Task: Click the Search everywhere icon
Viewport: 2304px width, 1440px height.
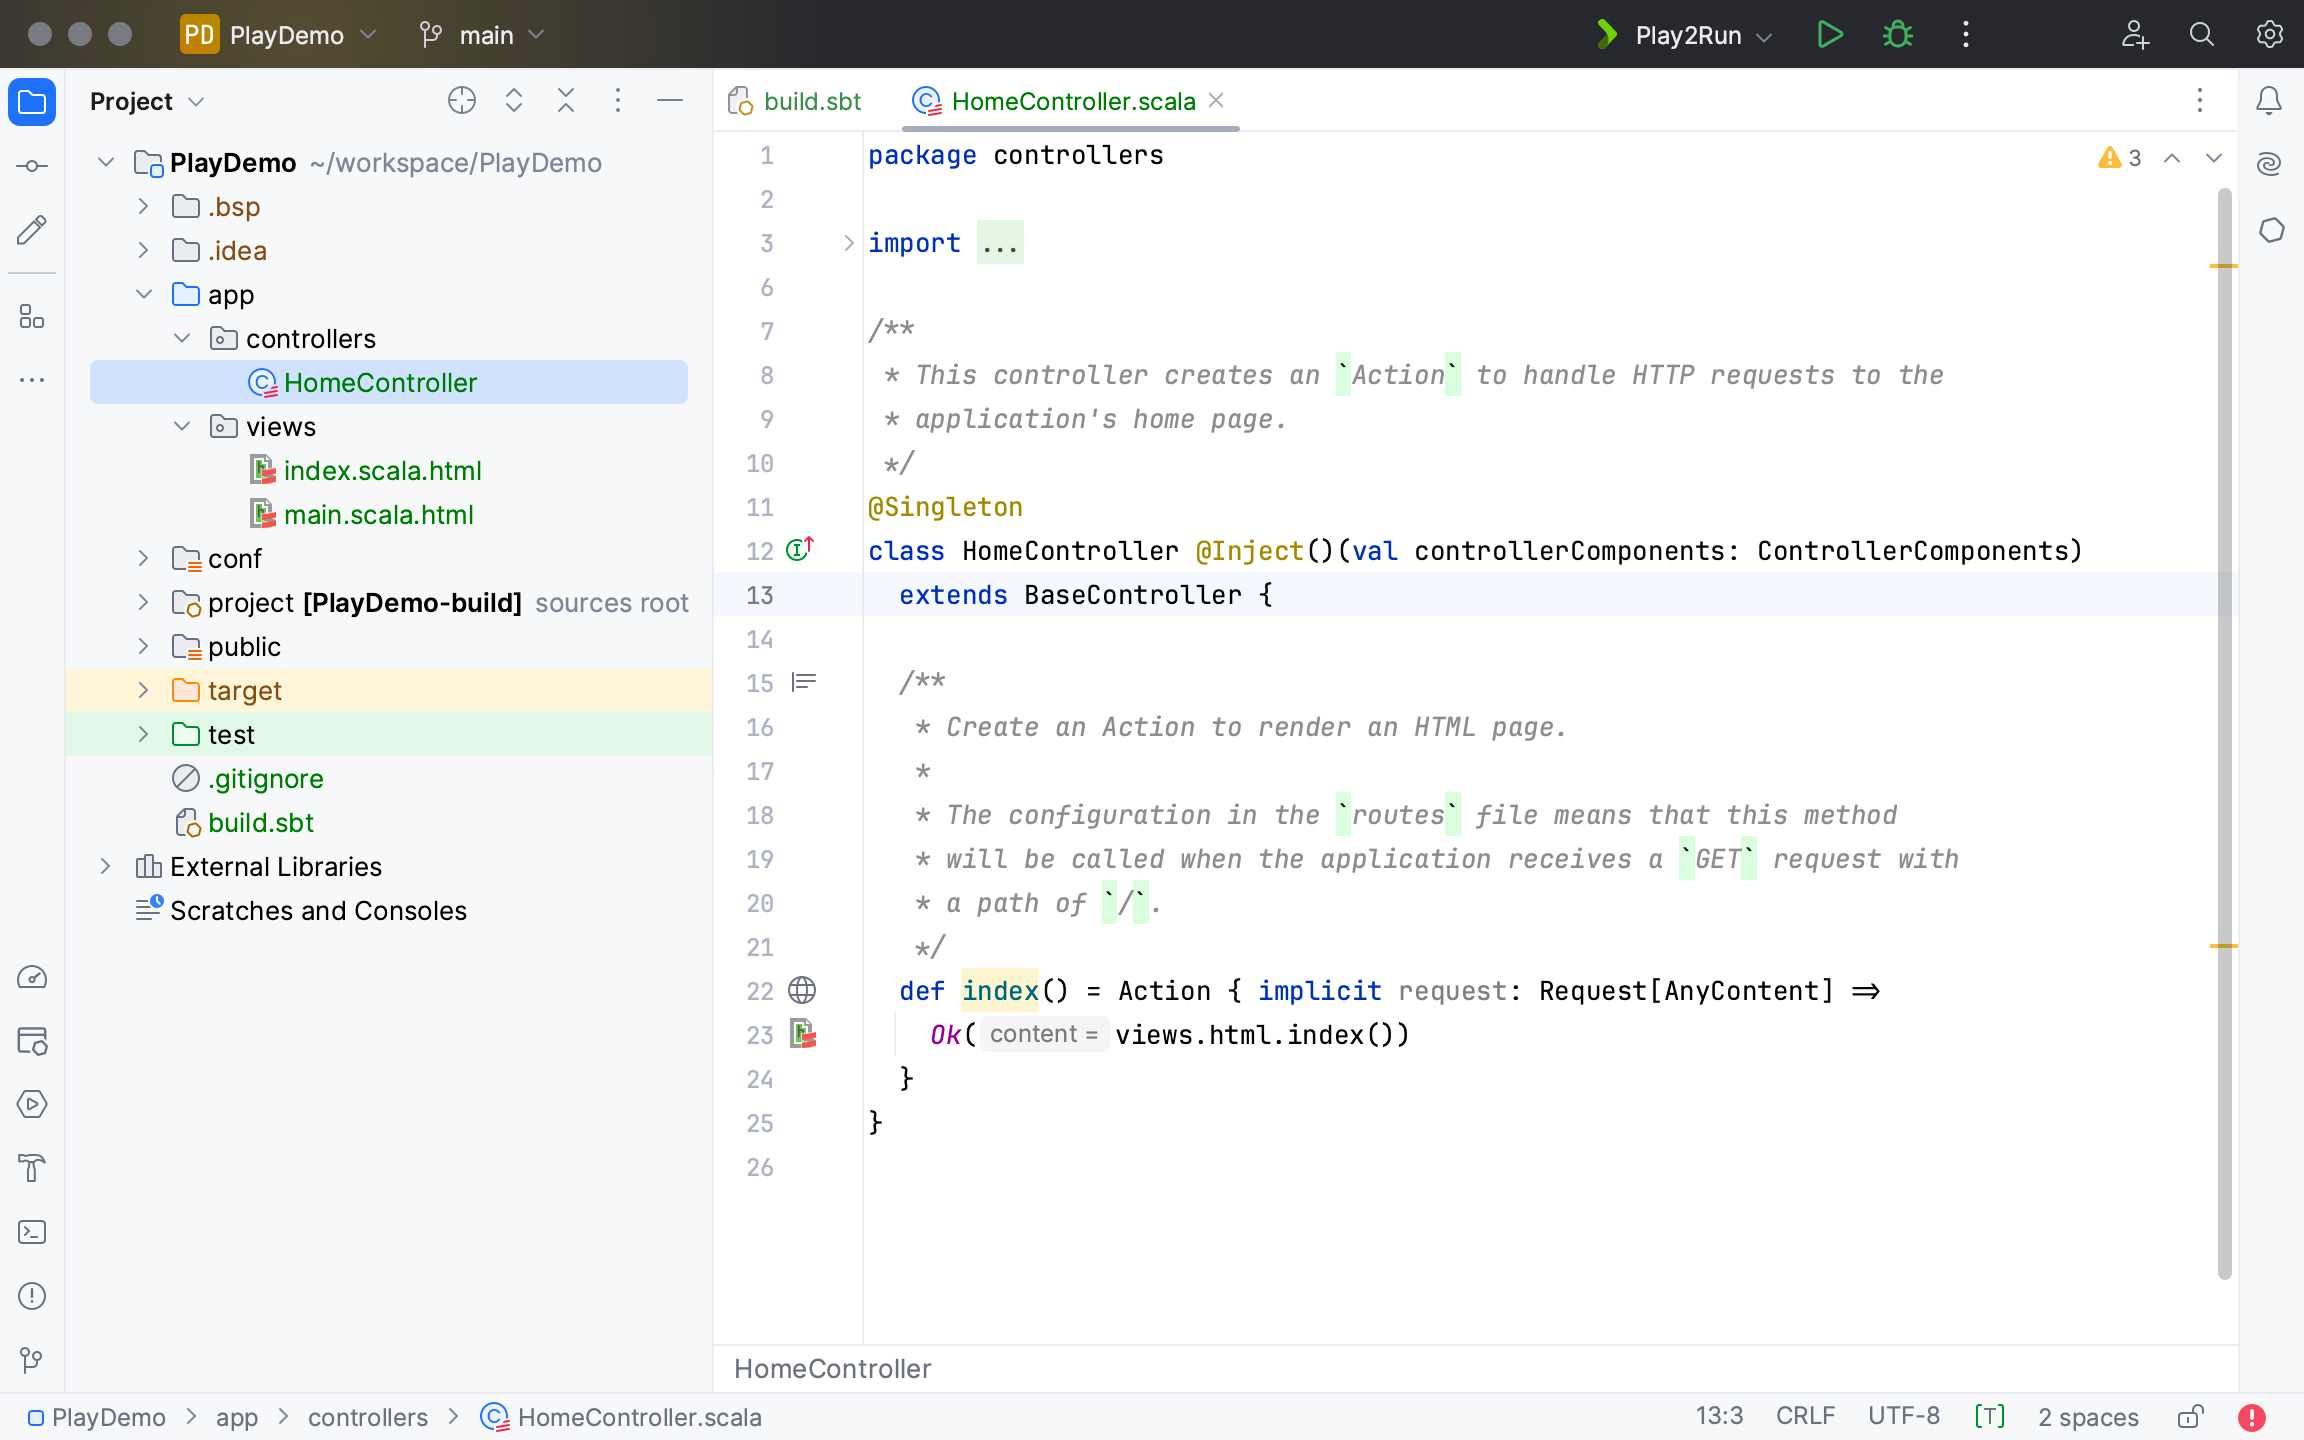Action: point(2201,35)
